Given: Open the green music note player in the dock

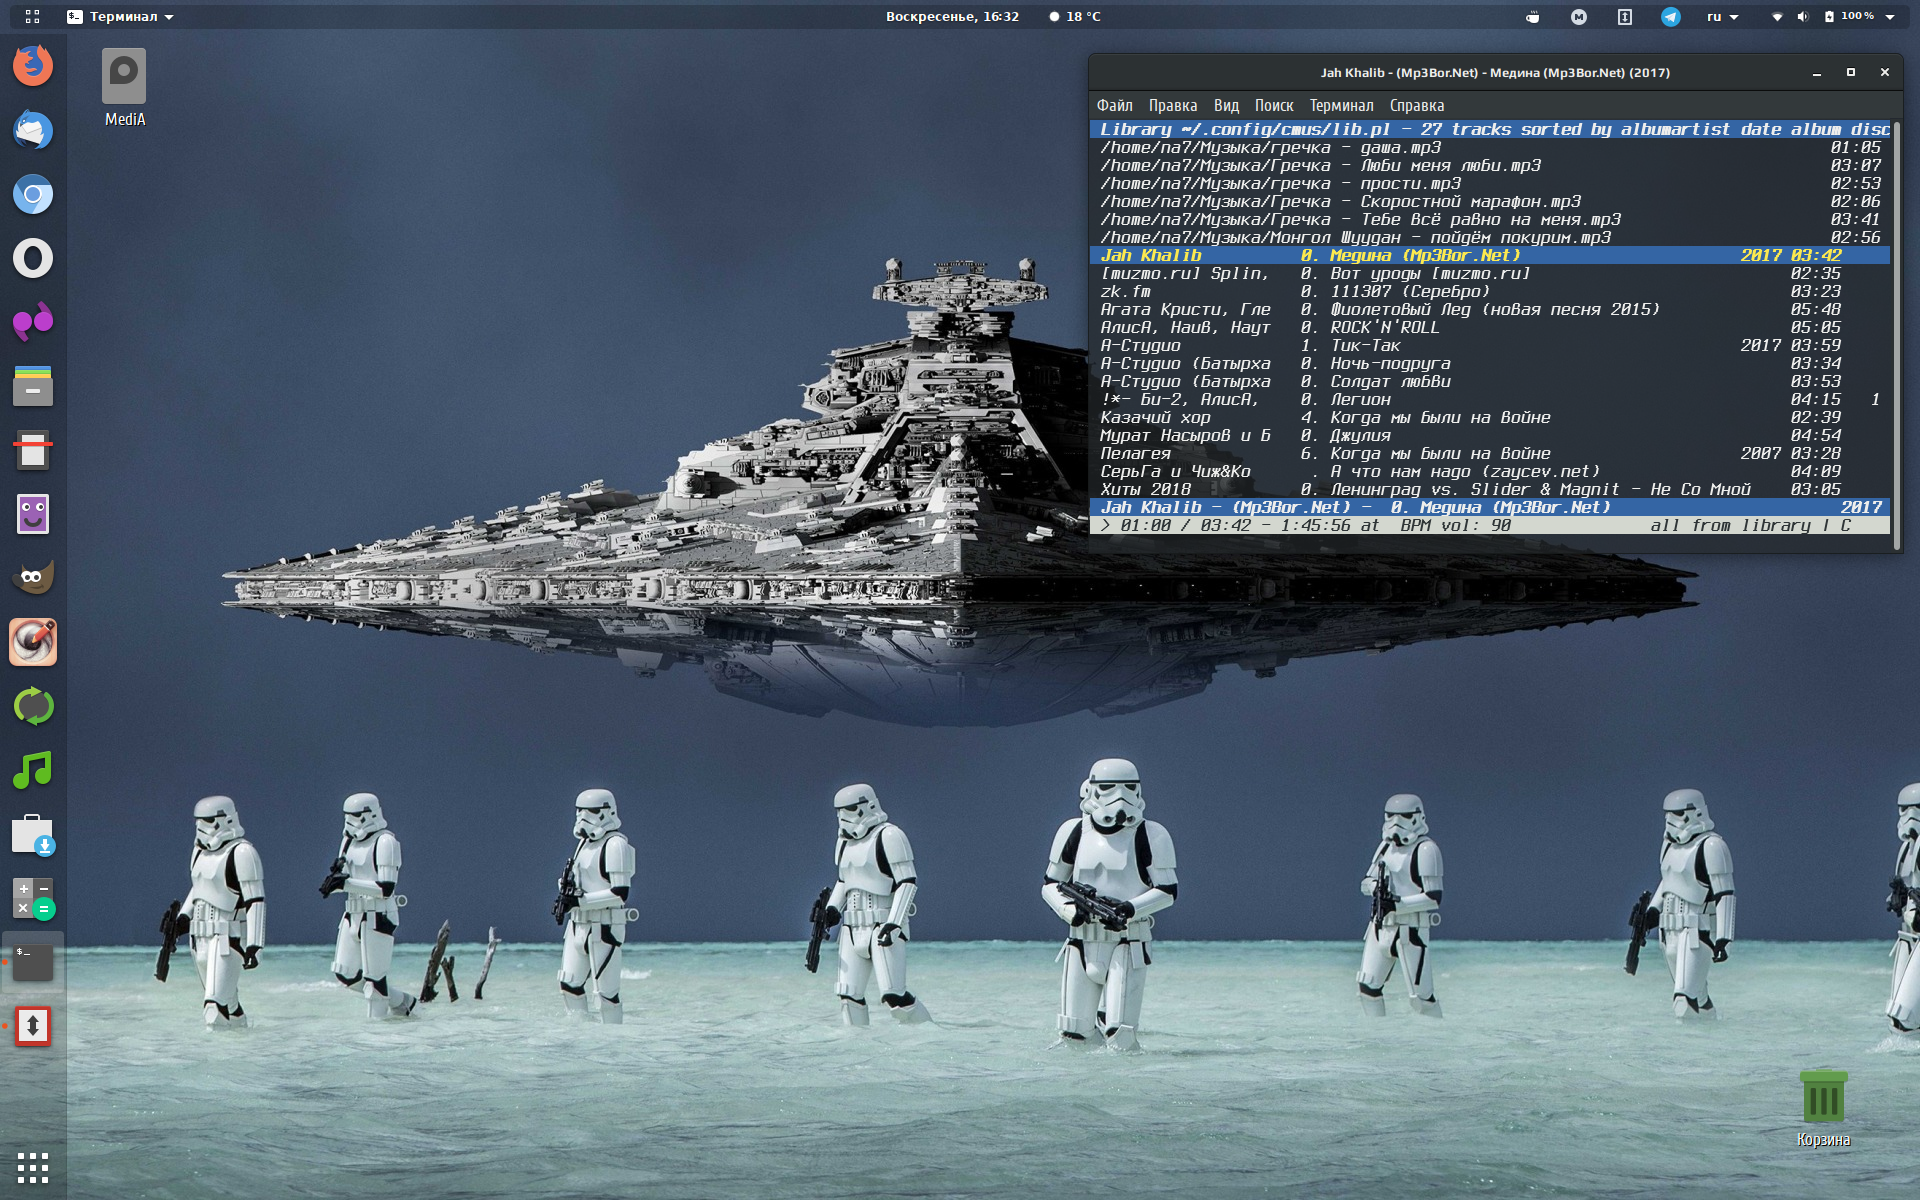Looking at the screenshot, I should [x=33, y=770].
